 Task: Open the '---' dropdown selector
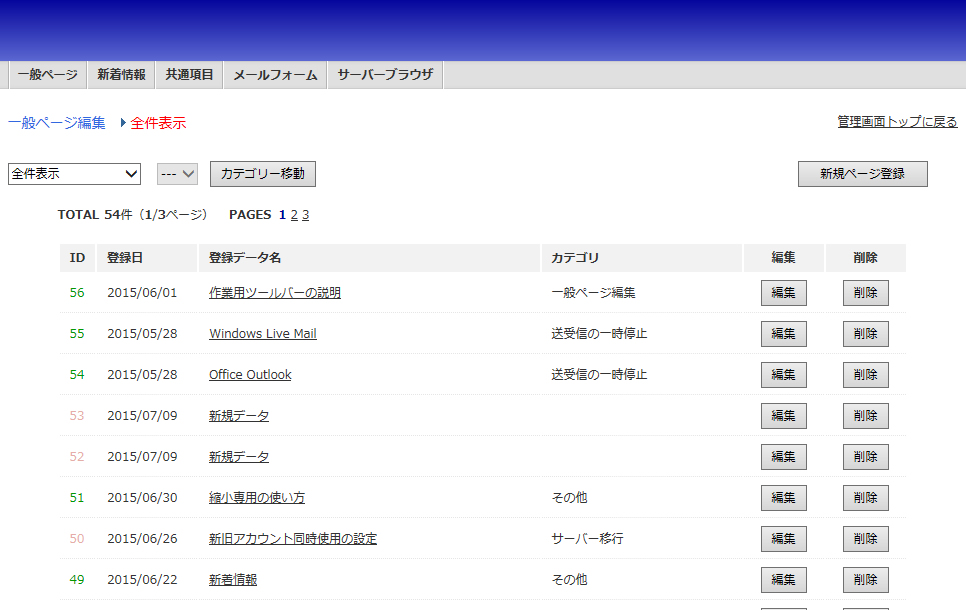178,174
